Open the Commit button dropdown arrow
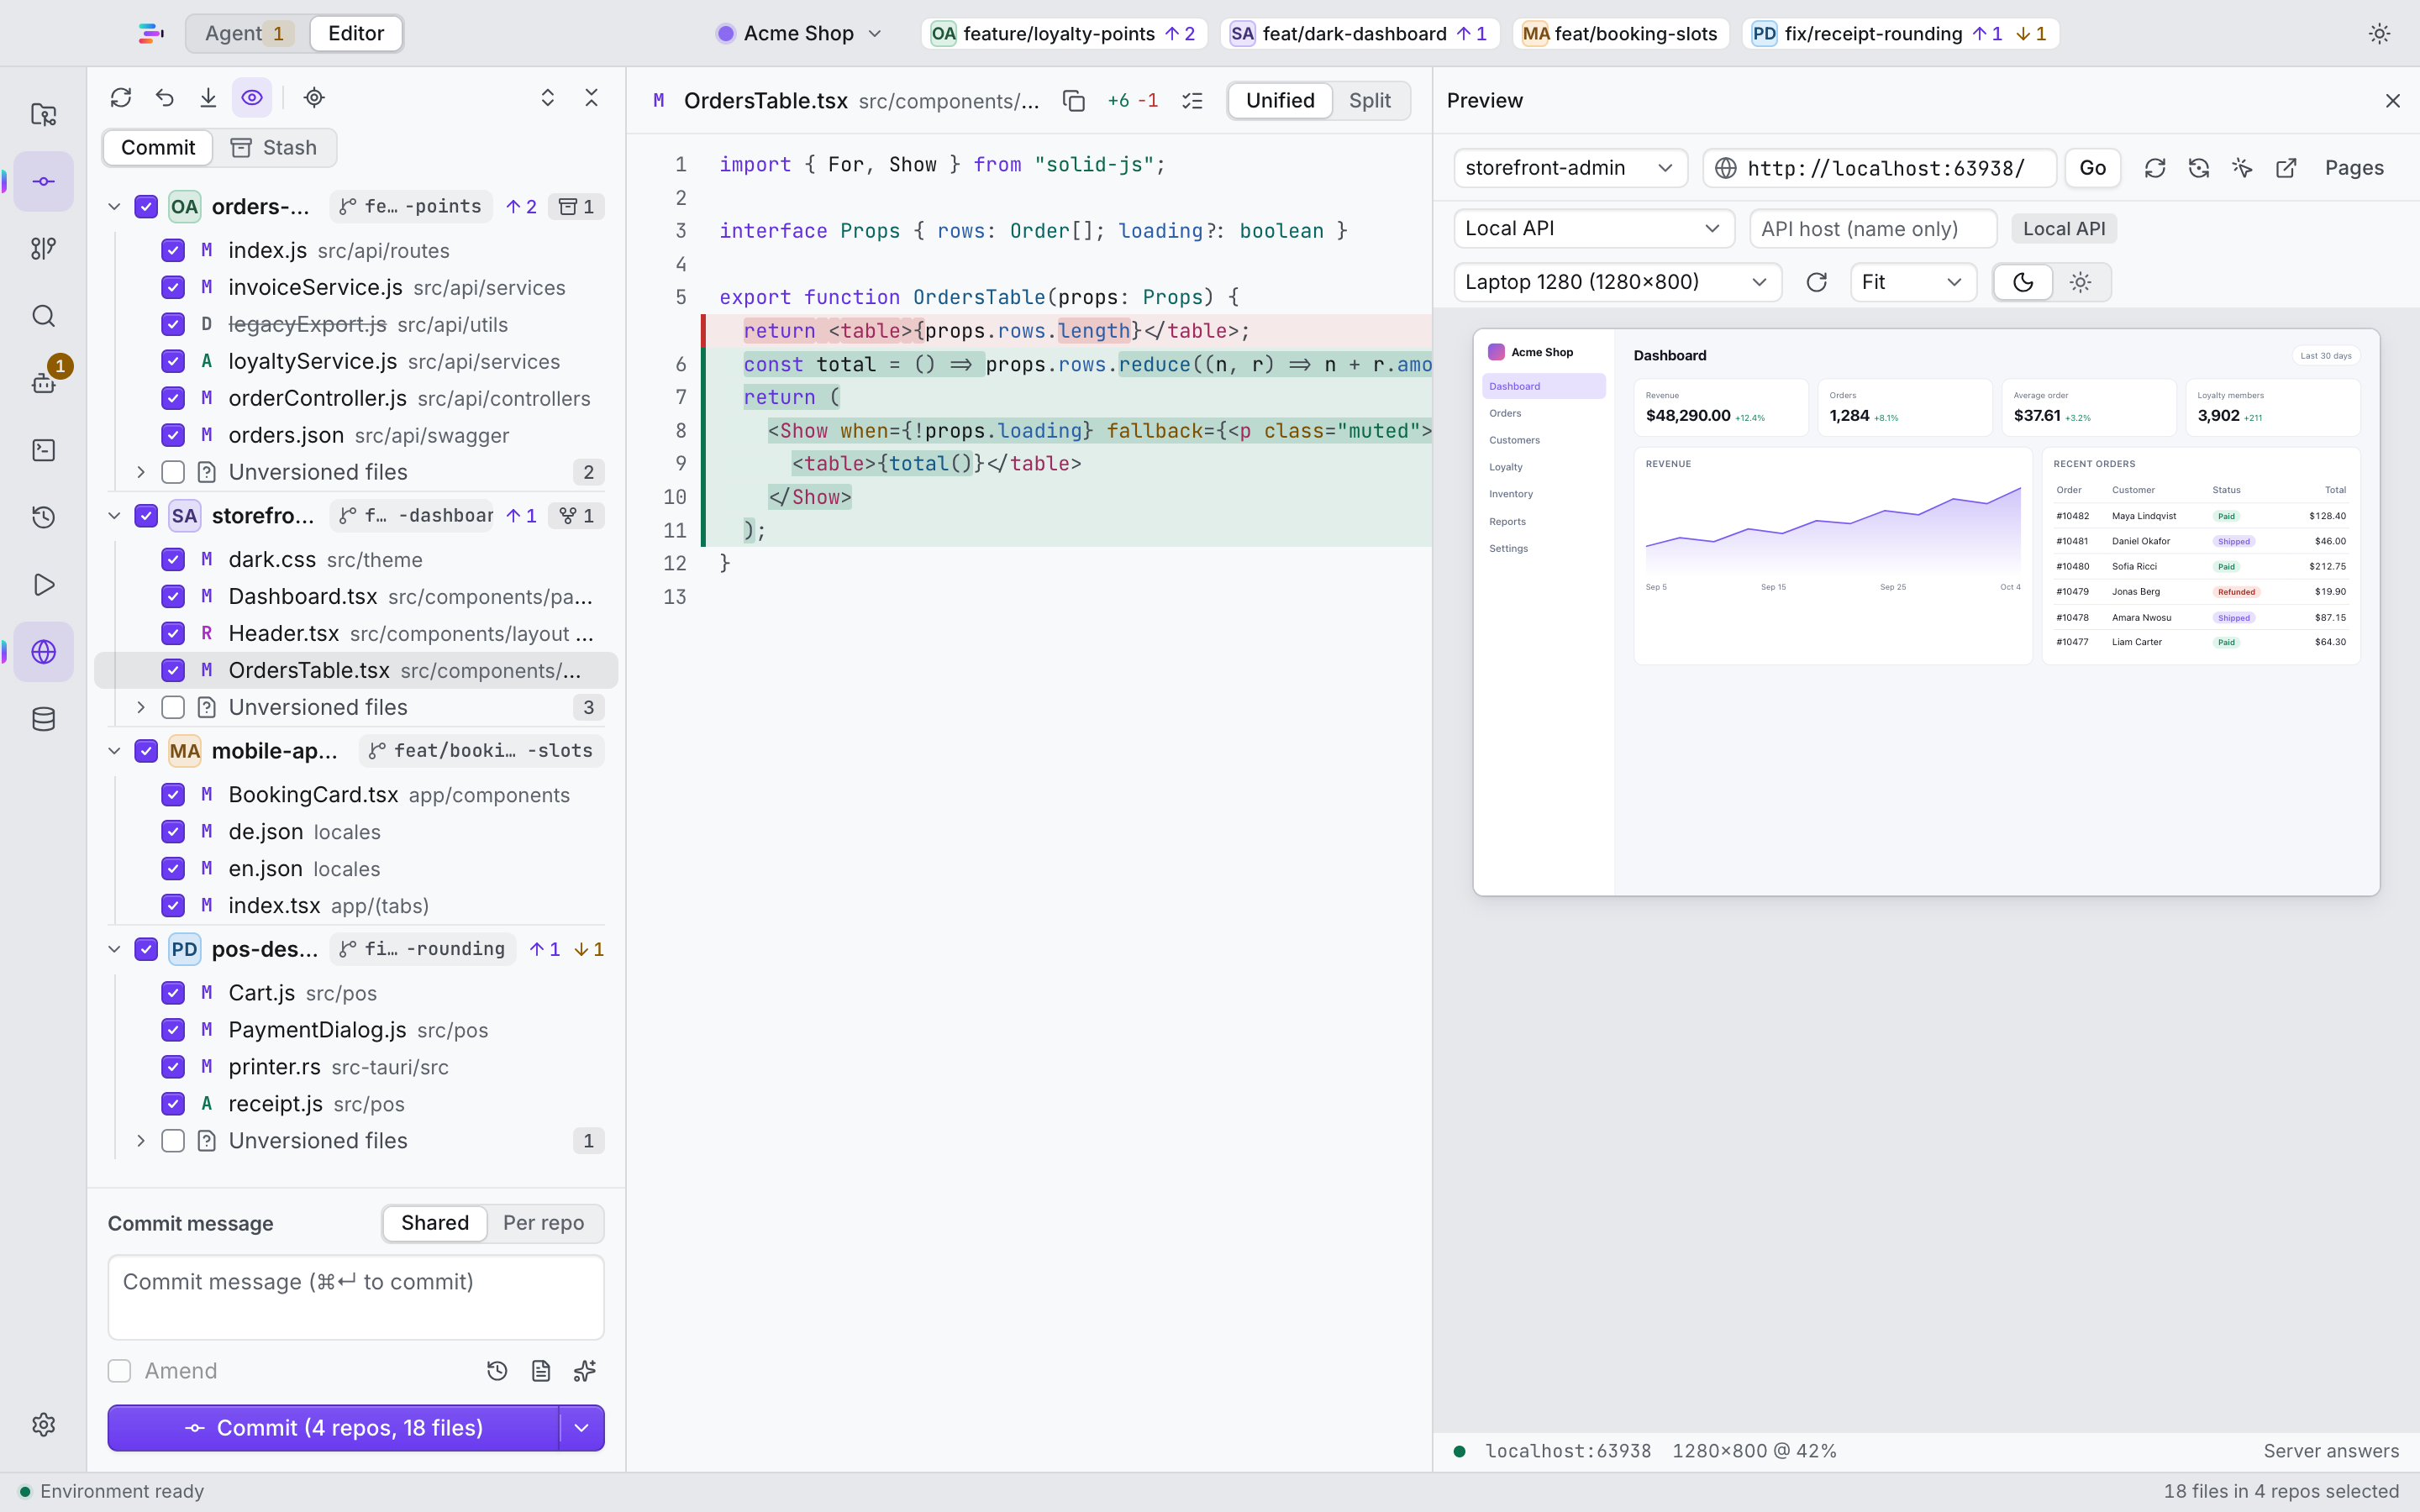 (x=582, y=1428)
